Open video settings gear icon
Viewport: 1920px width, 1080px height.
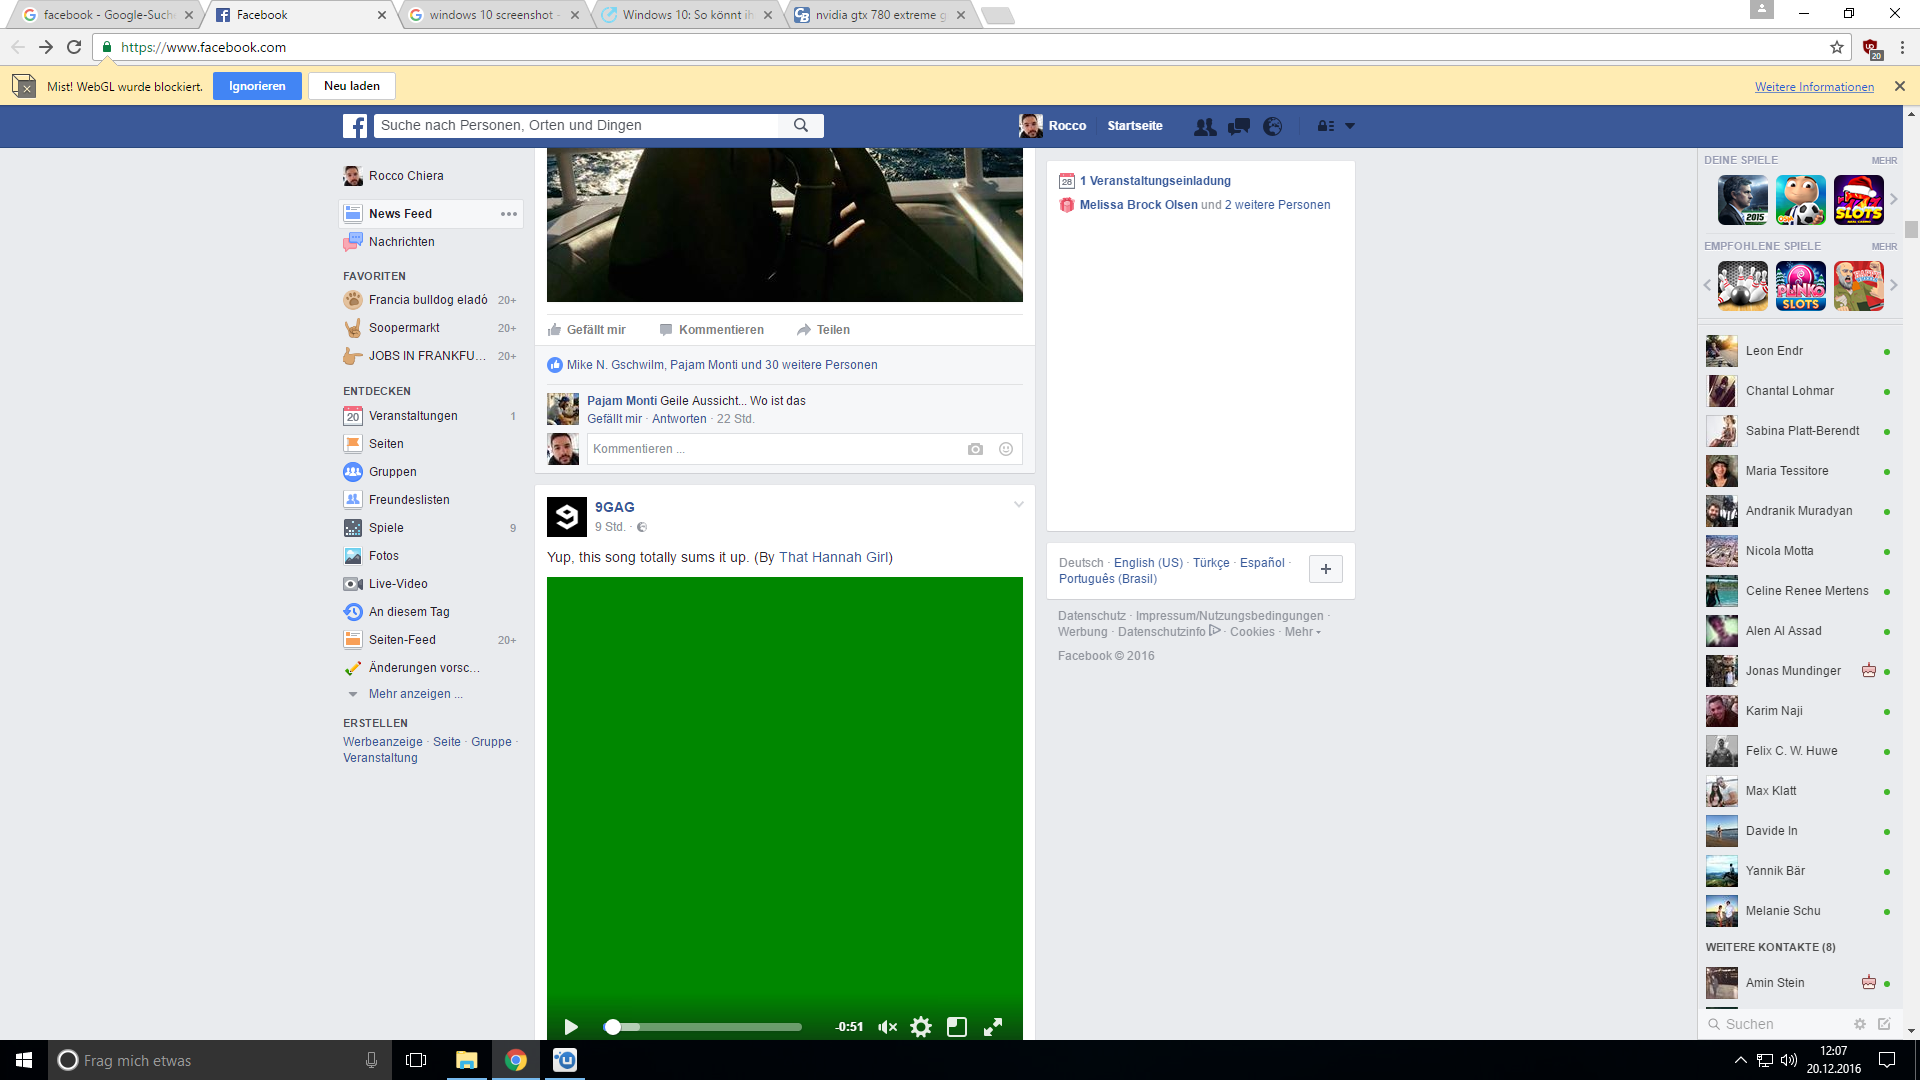coord(921,1027)
